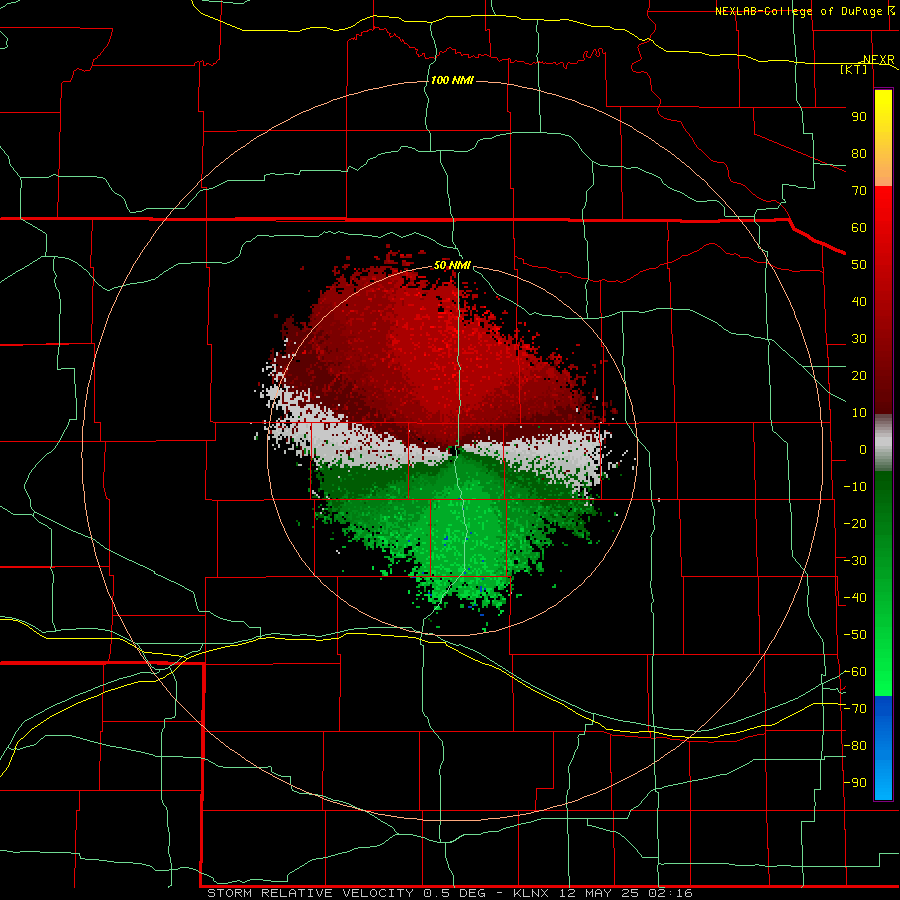
Task: Click the positive 30 scale label
Action: [859, 339]
